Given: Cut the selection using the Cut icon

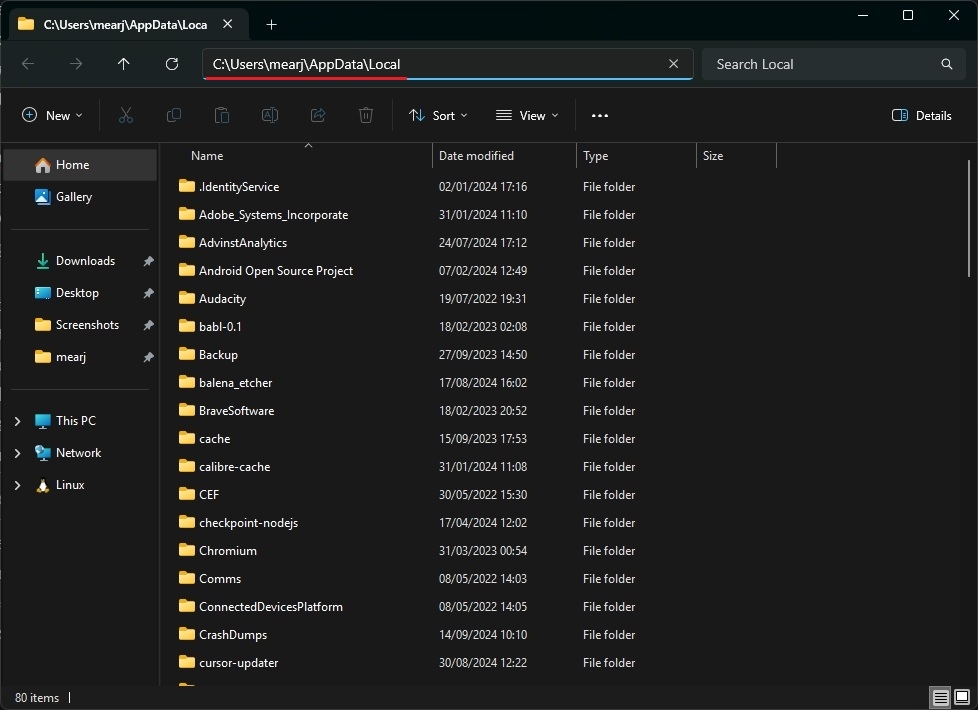Looking at the screenshot, I should coord(126,115).
